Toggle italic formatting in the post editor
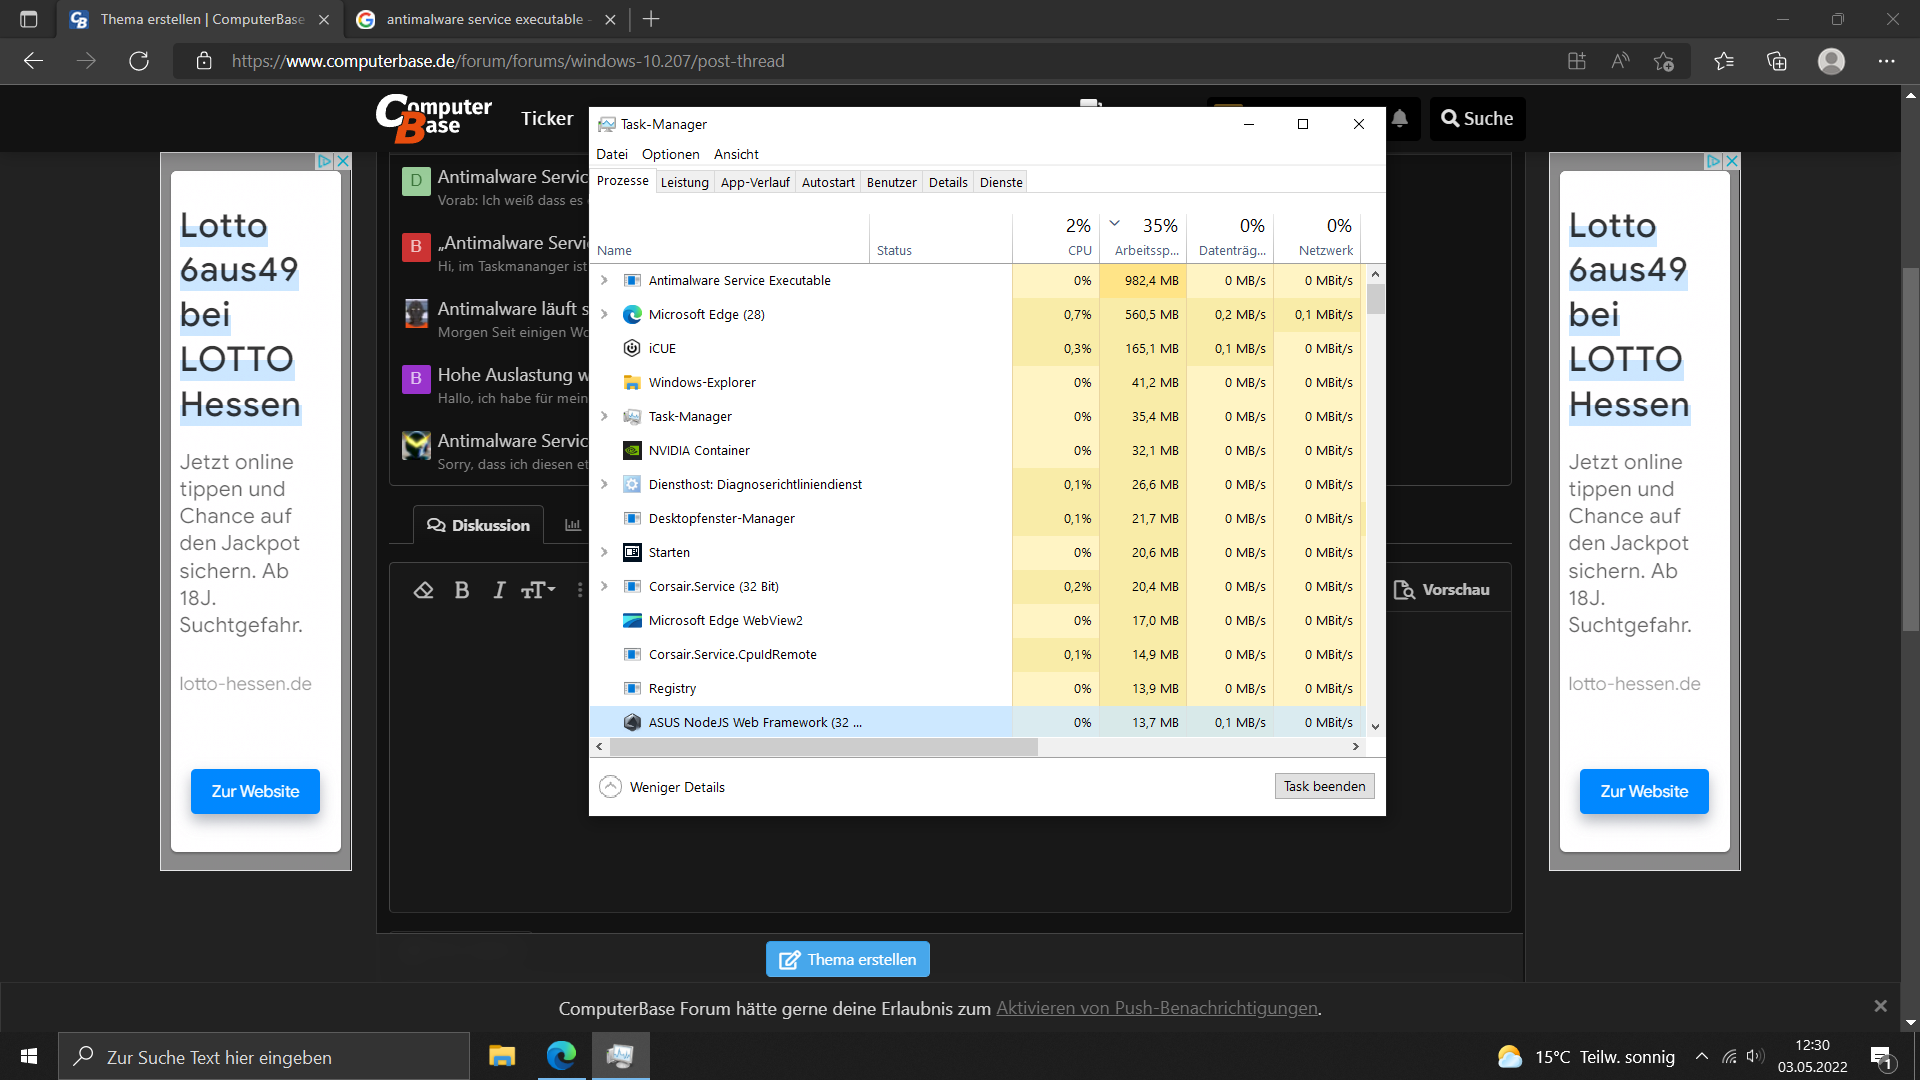 click(499, 590)
